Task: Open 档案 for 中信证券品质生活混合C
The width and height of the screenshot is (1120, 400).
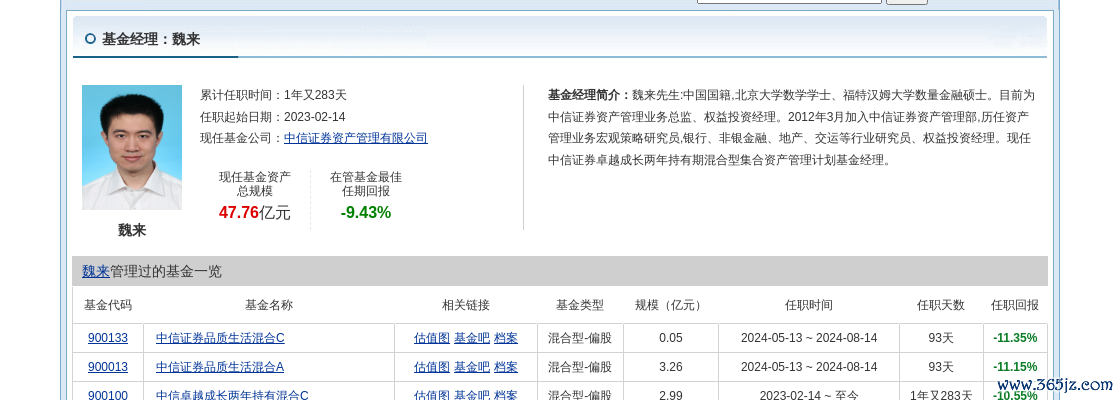Action: click(506, 338)
